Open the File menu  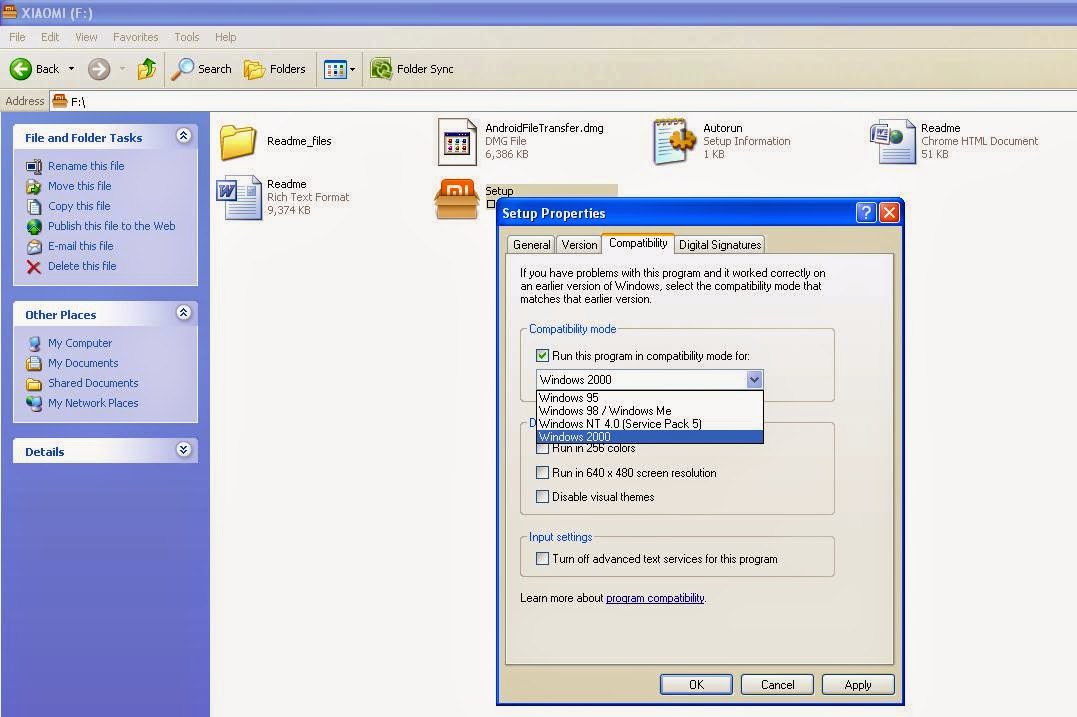pyautogui.click(x=17, y=37)
